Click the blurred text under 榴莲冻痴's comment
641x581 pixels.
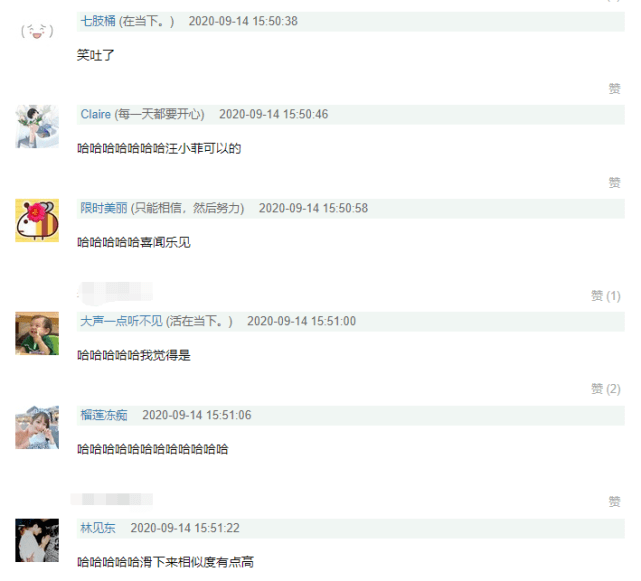pos(112,500)
